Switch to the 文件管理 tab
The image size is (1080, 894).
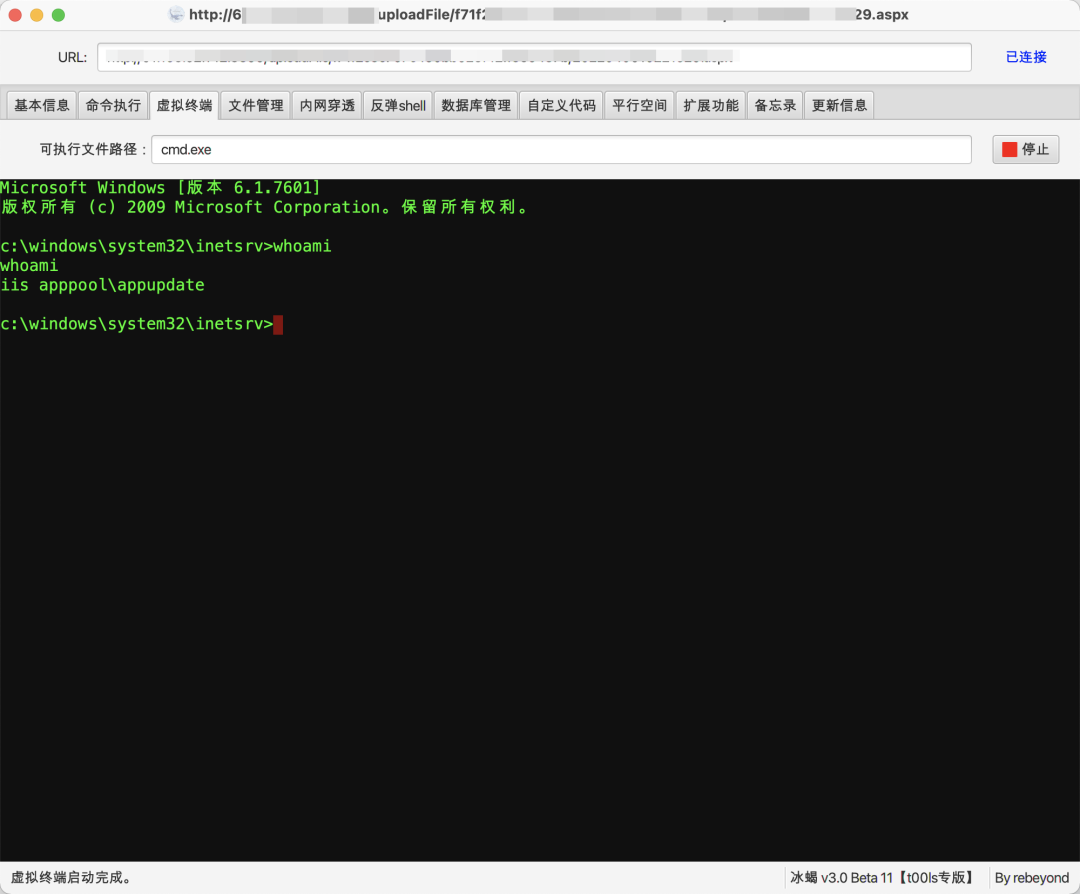(255, 104)
